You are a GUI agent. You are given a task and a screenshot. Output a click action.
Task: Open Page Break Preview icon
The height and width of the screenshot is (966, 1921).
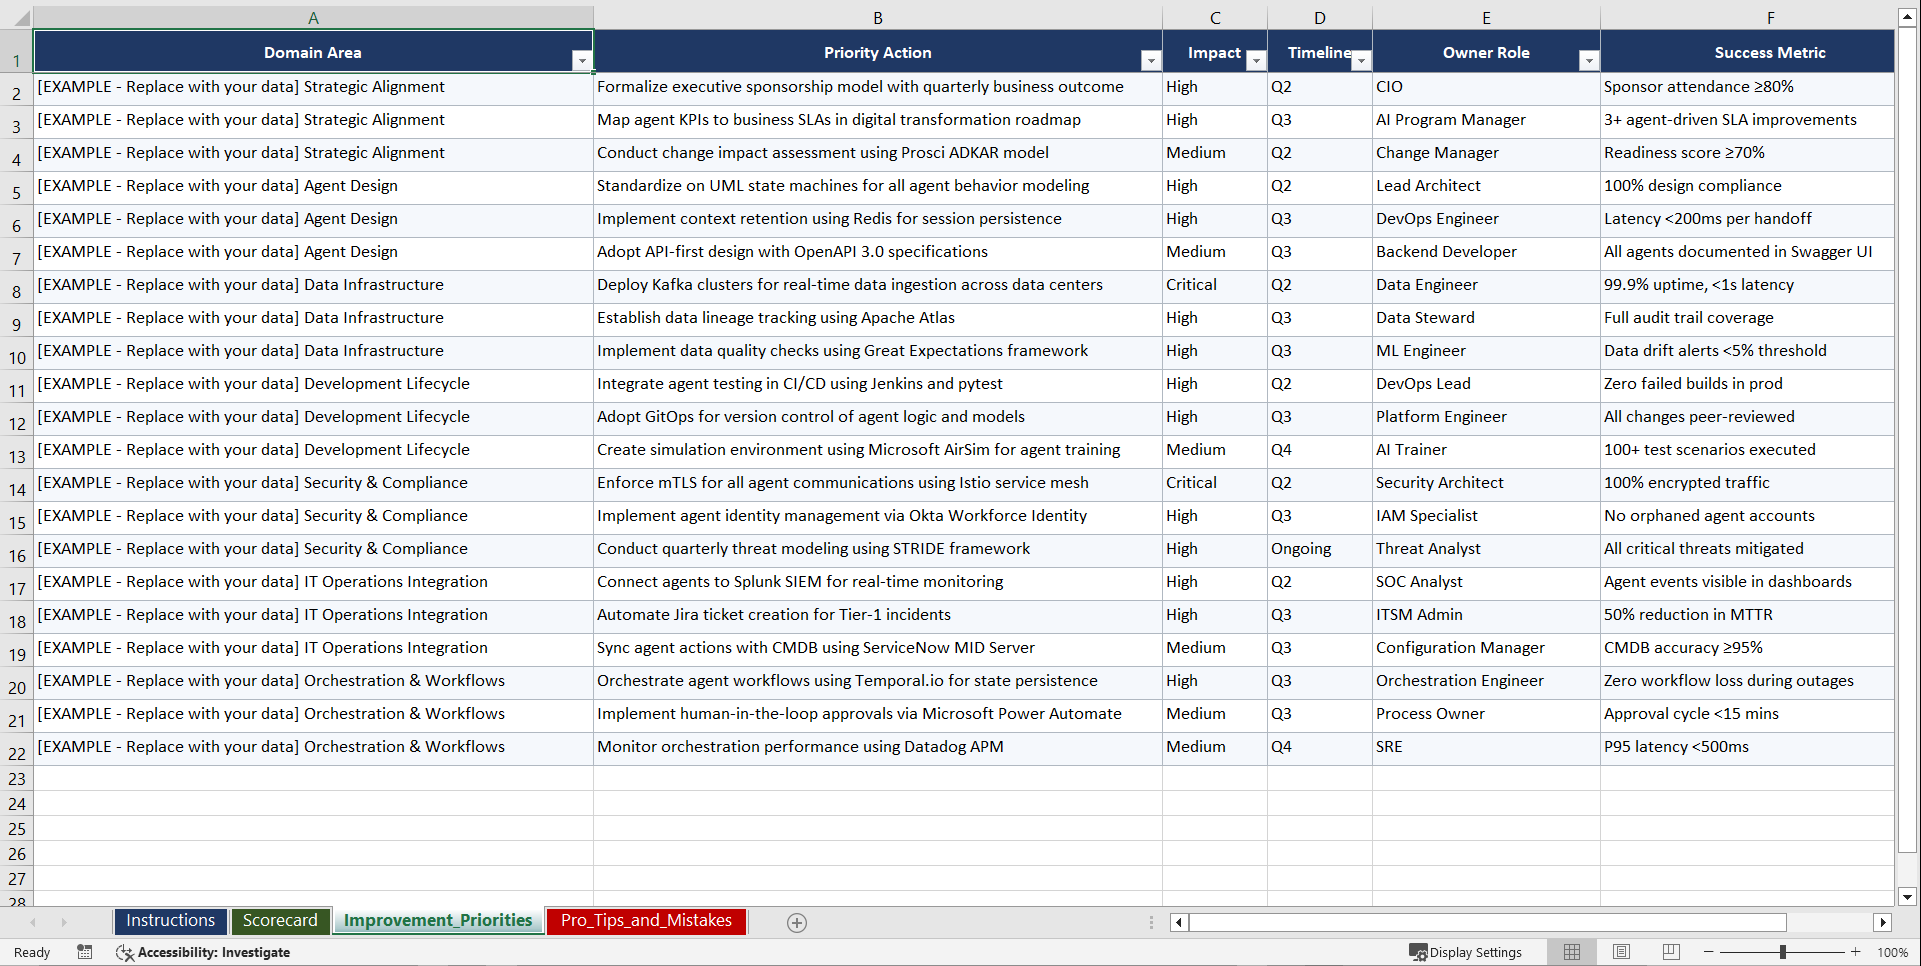coord(1670,952)
